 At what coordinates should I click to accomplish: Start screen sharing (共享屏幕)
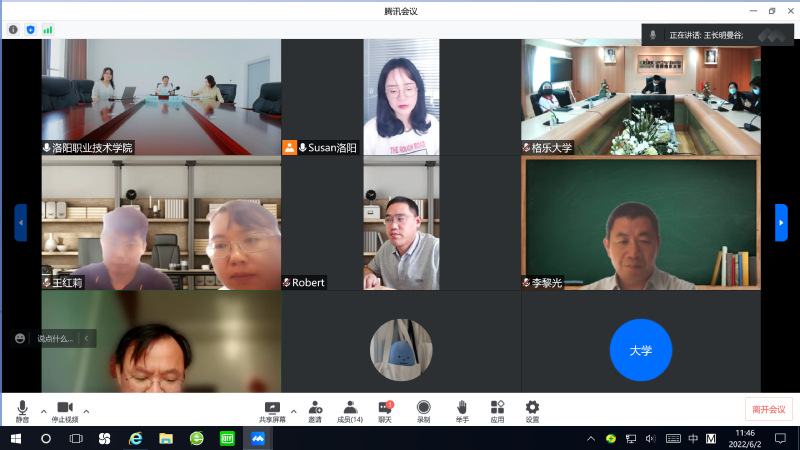272,410
